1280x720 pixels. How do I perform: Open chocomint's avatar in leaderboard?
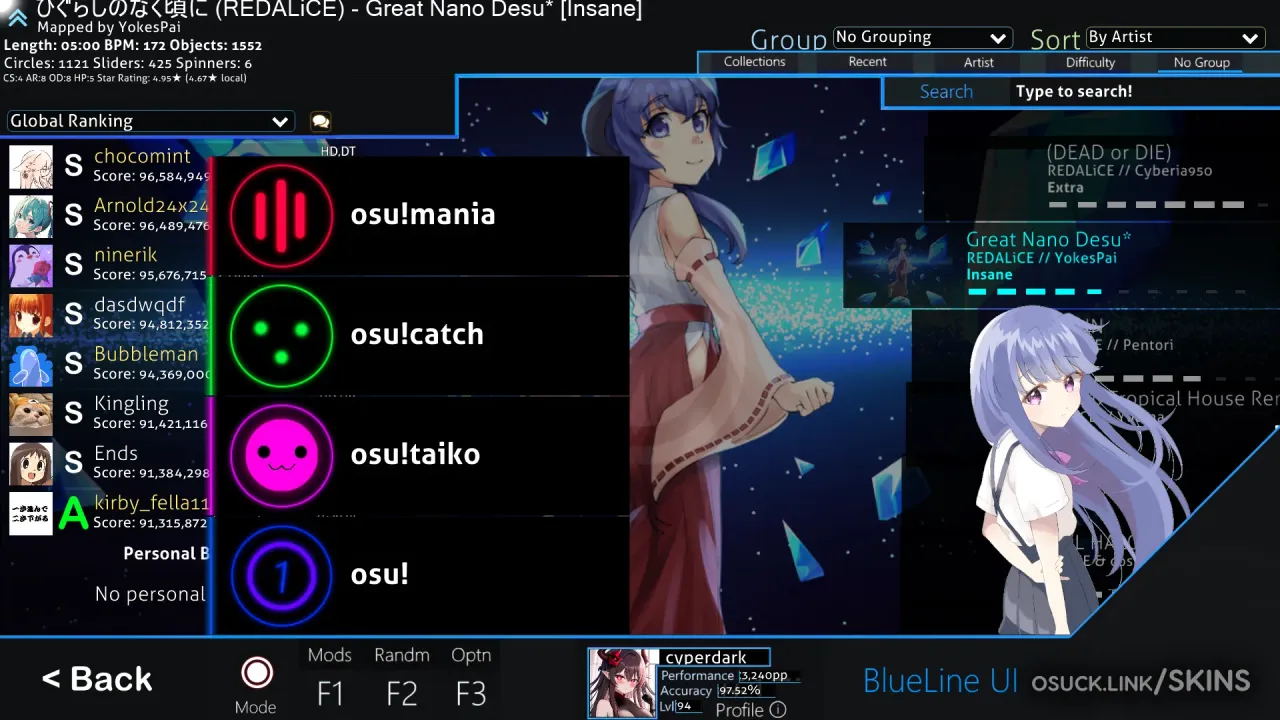[x=31, y=167]
